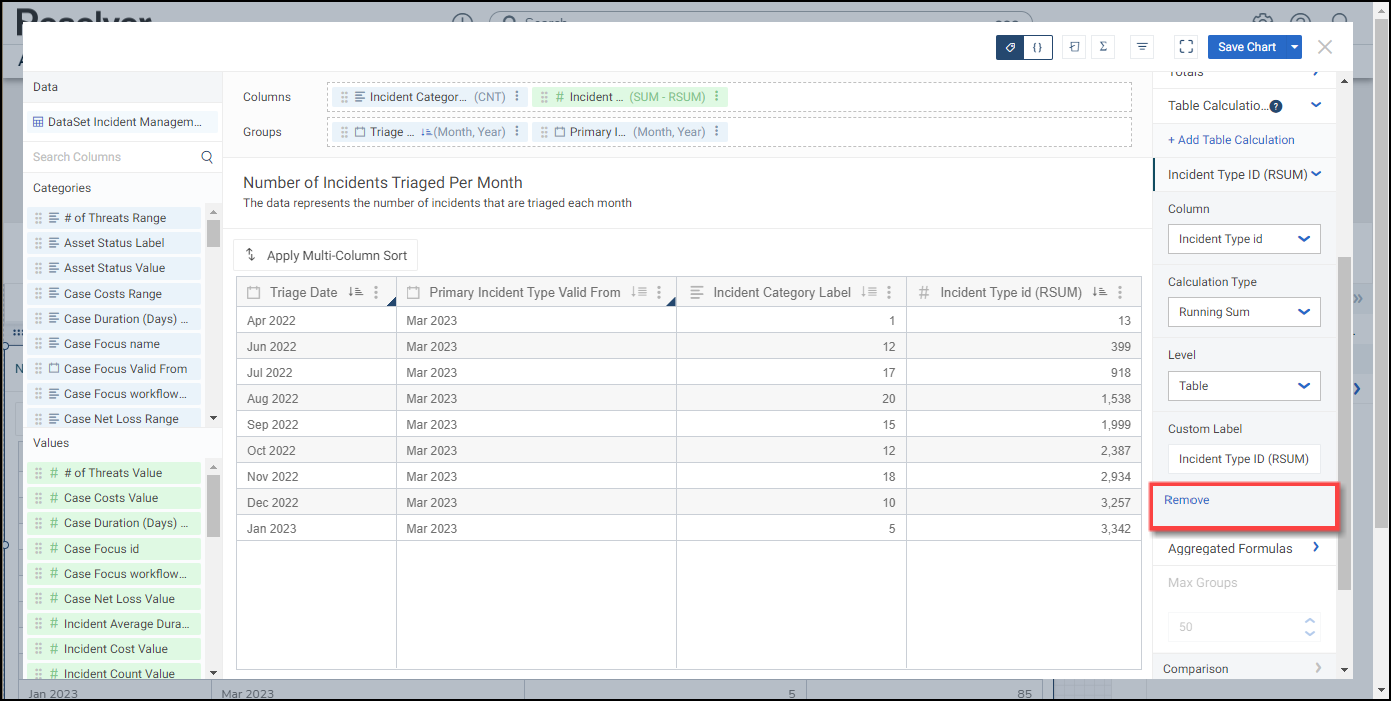Viewport: 1391px width, 701px height.
Task: Open kebab menu on Triage Date column header
Action: click(x=376, y=292)
